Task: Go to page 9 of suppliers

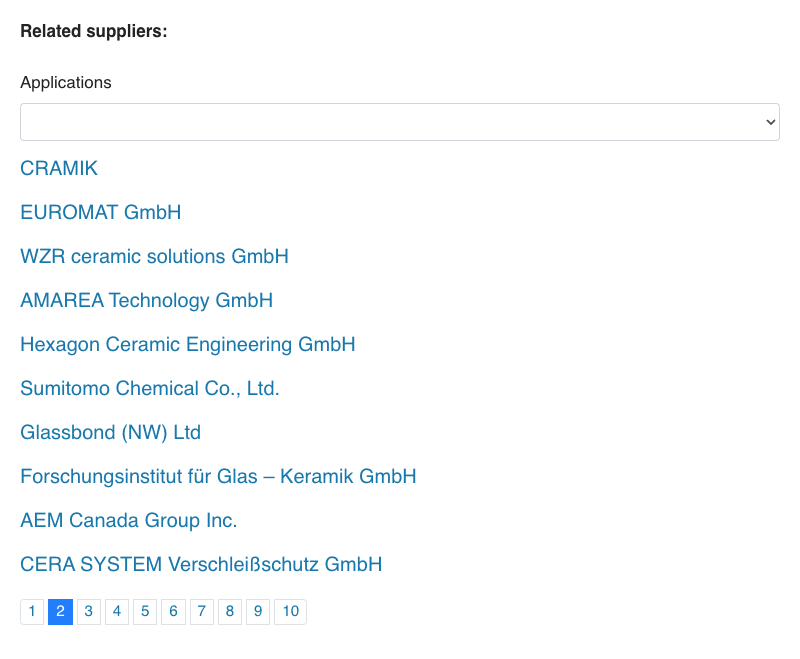Action: point(258,612)
